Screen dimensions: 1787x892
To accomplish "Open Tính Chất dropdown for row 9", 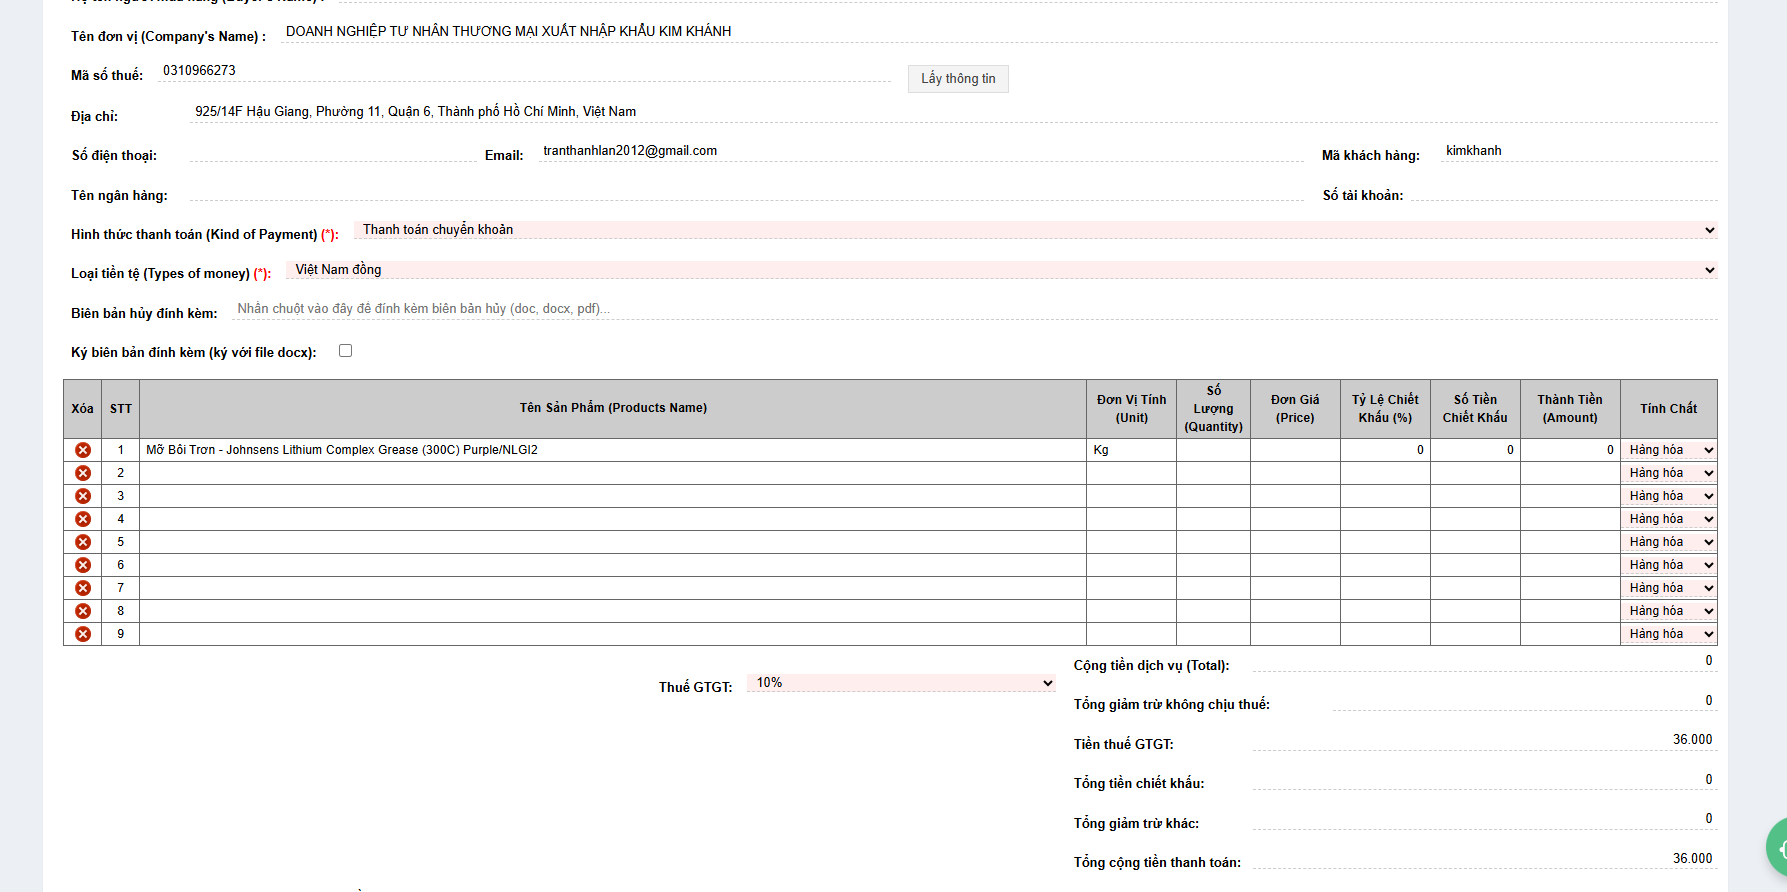I will click(1669, 634).
